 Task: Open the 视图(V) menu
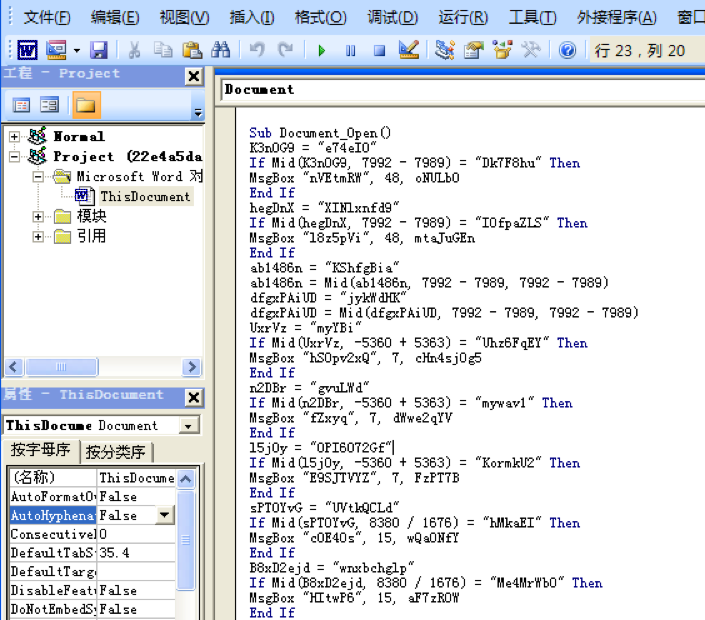(184, 18)
